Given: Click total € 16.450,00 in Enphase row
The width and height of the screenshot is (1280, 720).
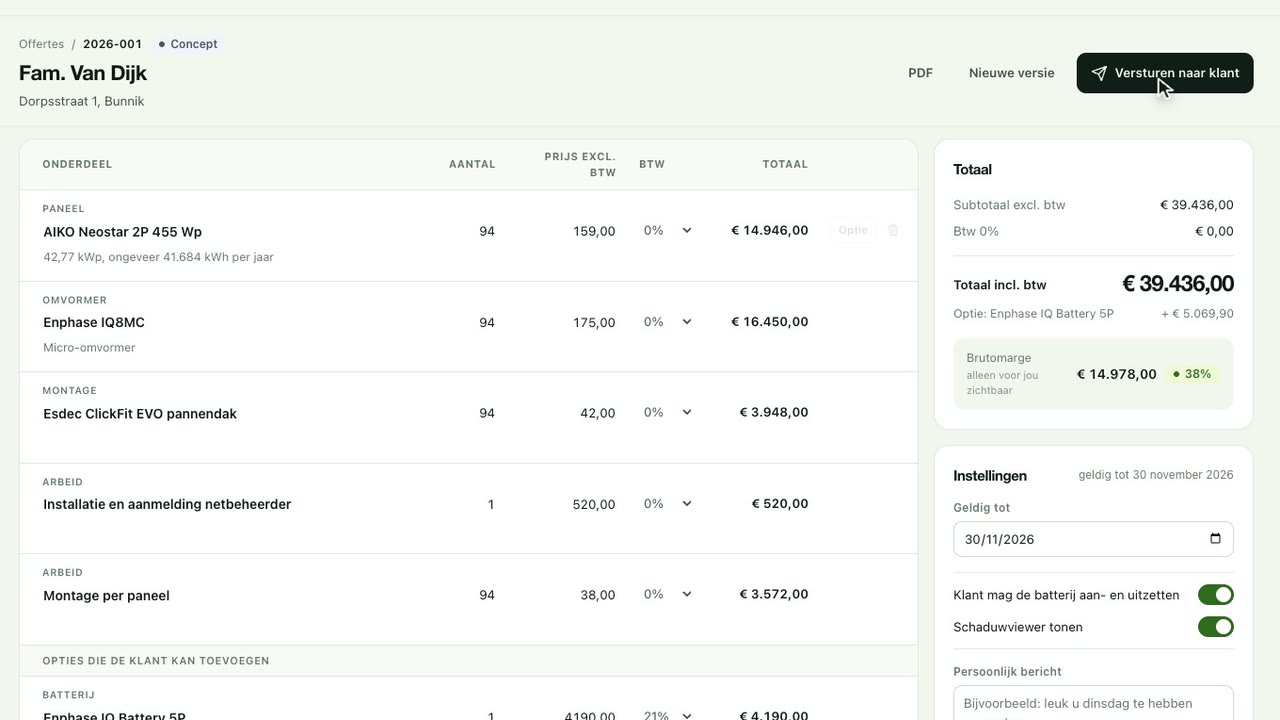Looking at the screenshot, I should (769, 322).
